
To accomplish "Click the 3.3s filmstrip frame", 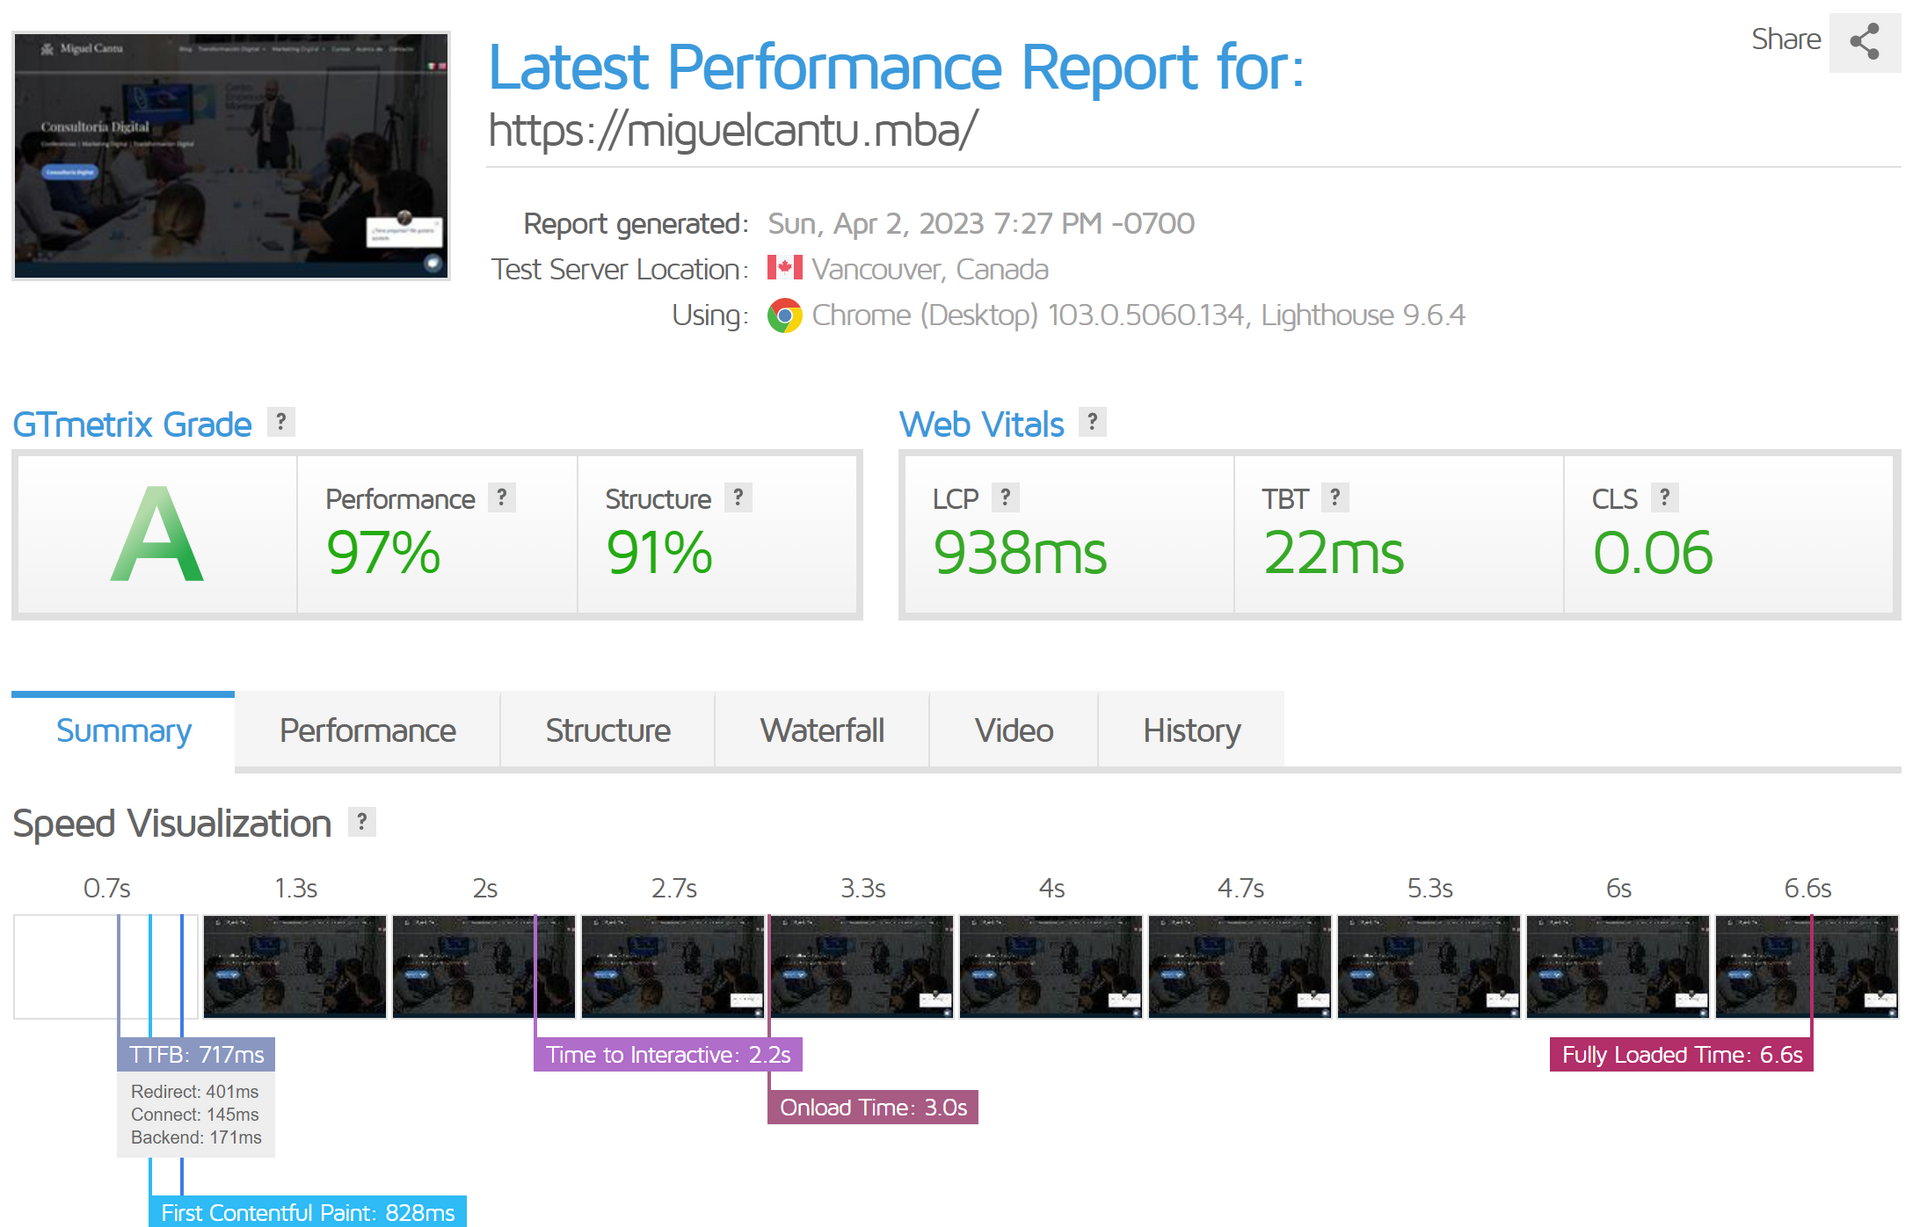I will coord(862,966).
